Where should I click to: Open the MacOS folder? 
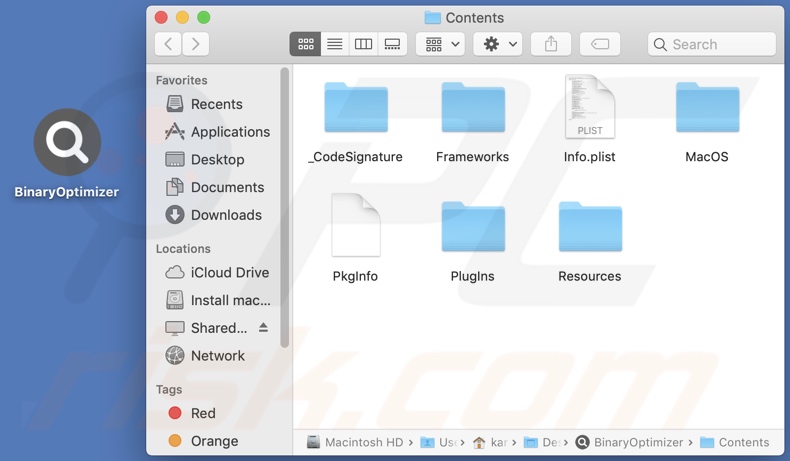tap(706, 108)
